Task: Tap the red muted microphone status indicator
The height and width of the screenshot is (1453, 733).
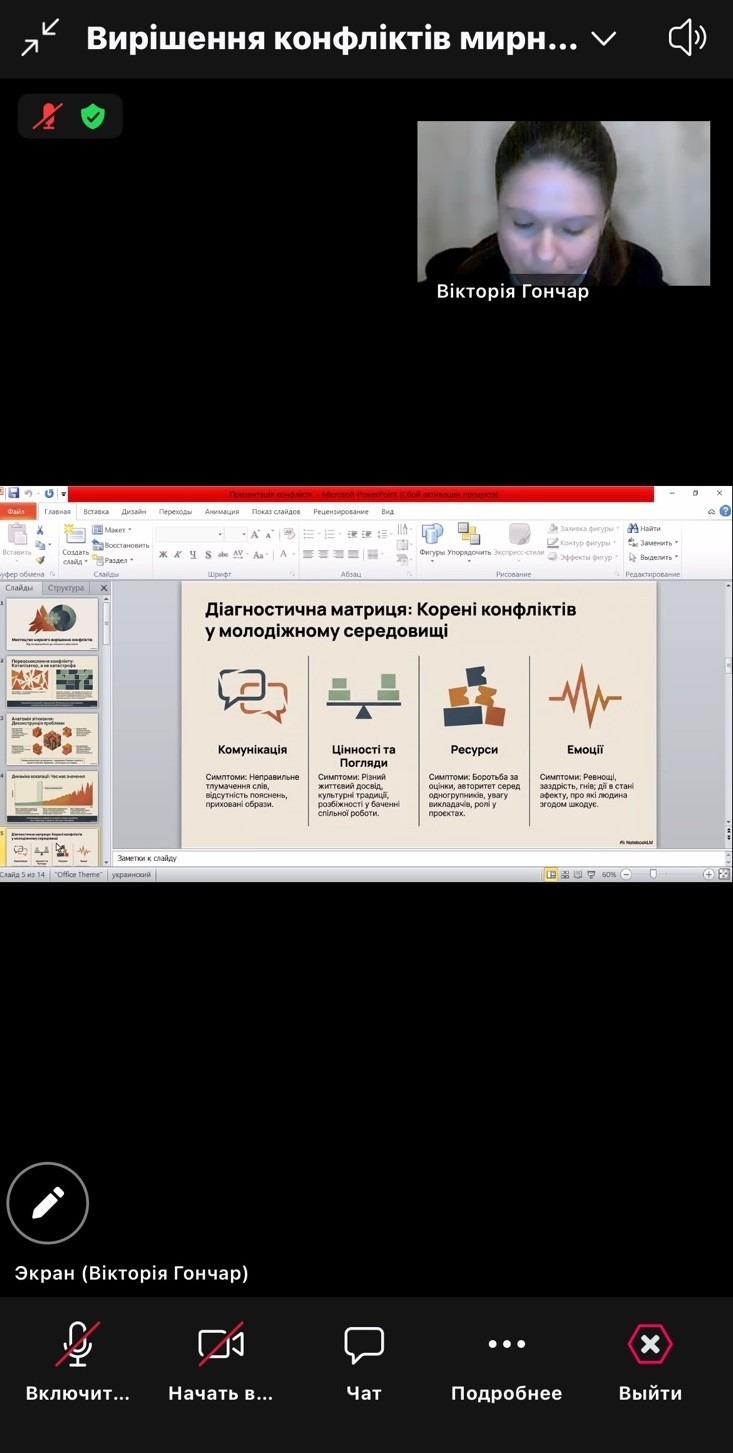Action: [46, 116]
